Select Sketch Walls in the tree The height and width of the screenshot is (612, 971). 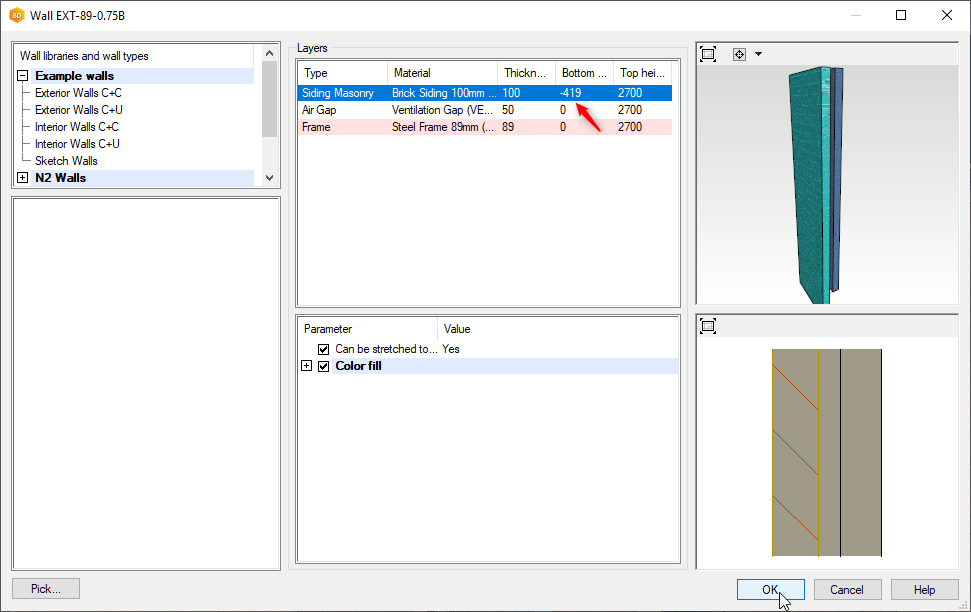66,161
